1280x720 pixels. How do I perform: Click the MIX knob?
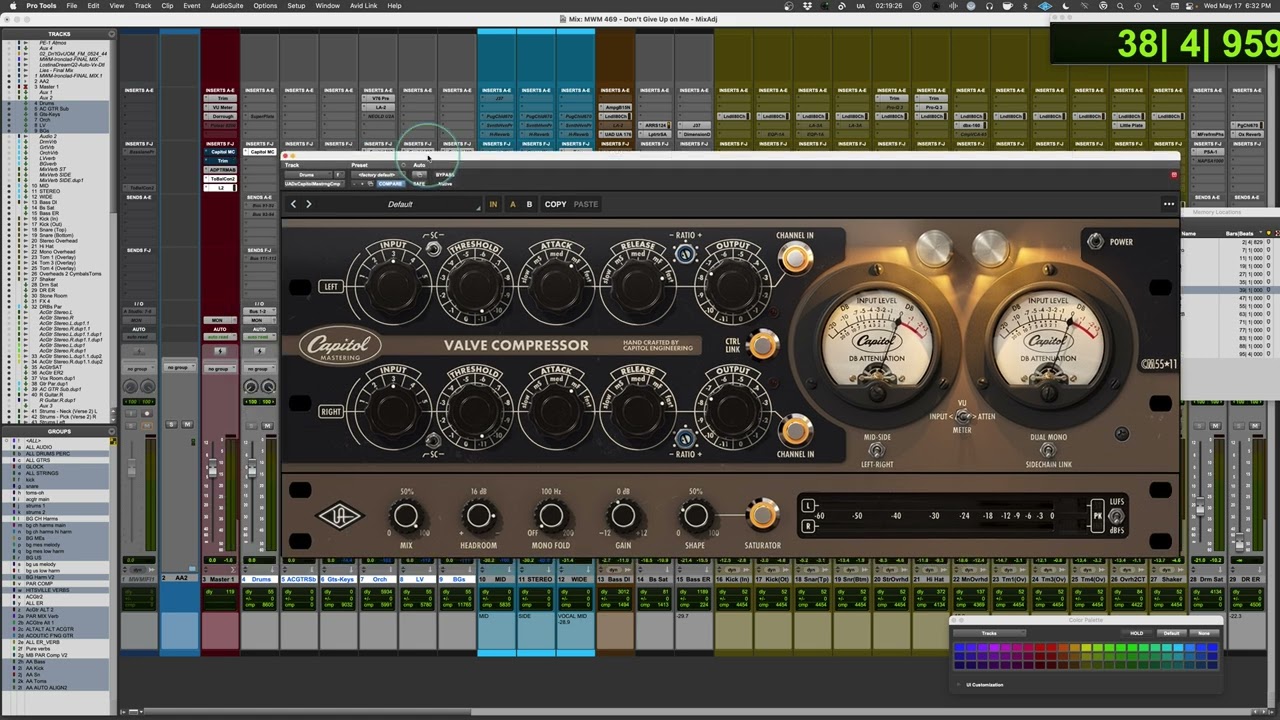[406, 516]
